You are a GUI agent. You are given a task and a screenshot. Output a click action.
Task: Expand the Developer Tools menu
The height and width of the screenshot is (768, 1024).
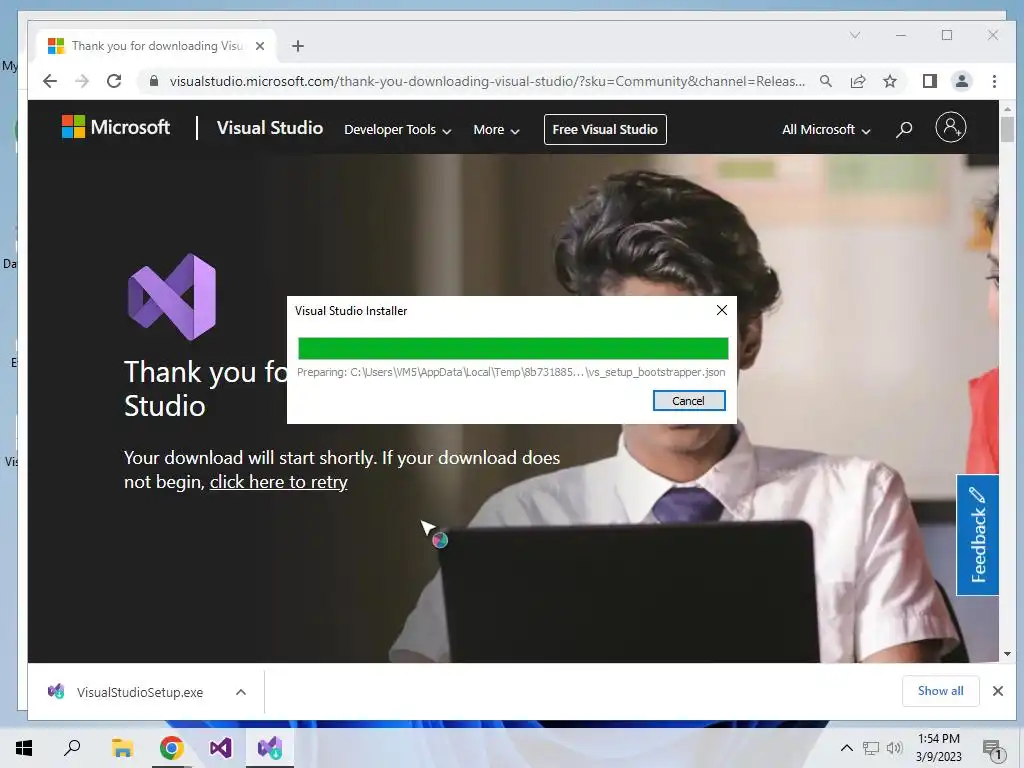click(x=398, y=129)
